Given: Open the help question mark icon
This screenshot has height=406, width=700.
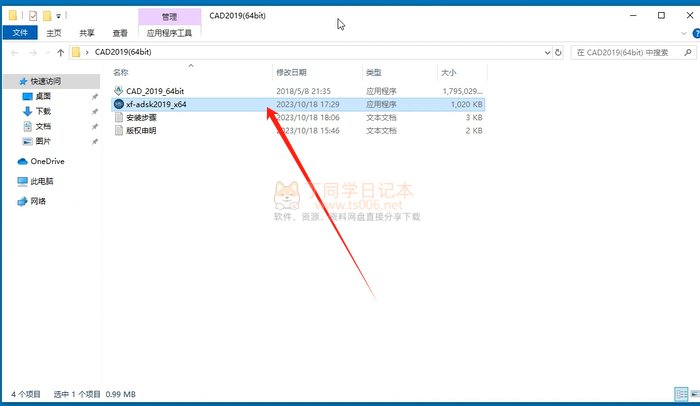Looking at the screenshot, I should point(696,33).
